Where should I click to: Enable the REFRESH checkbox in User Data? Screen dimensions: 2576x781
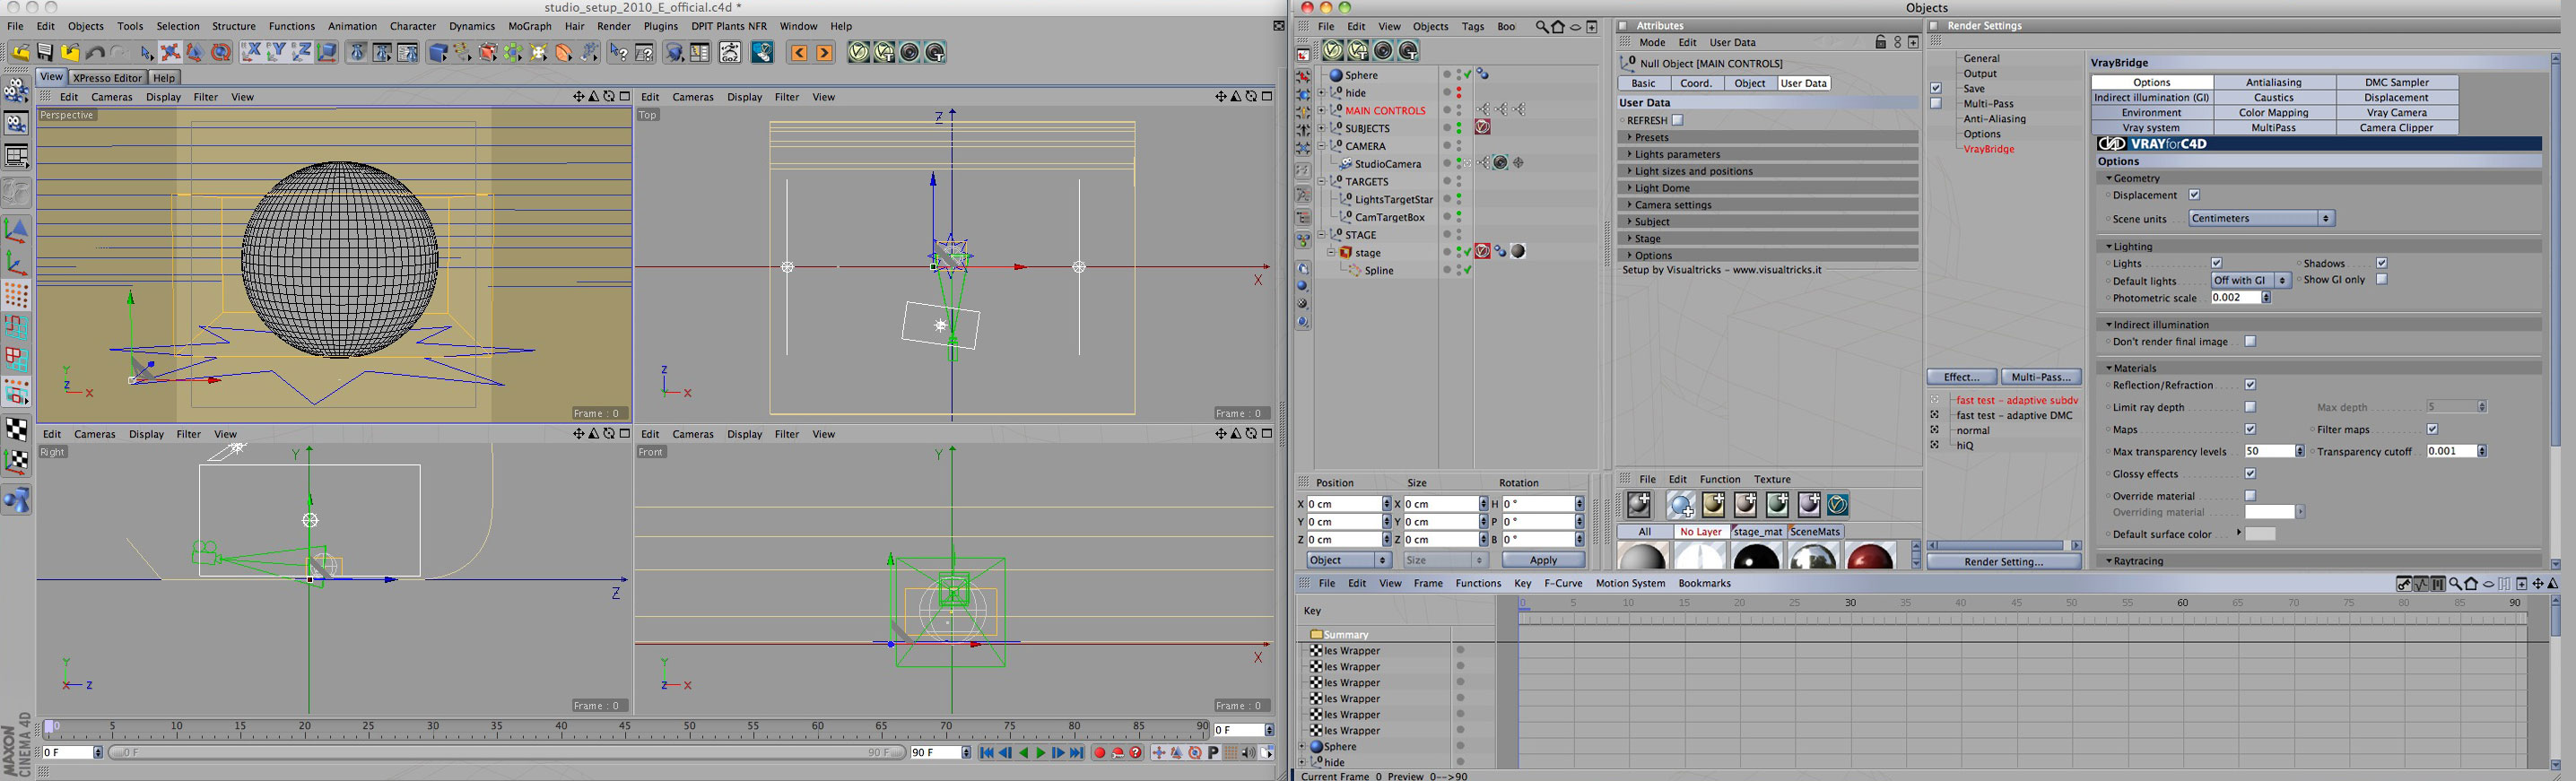pos(1678,121)
